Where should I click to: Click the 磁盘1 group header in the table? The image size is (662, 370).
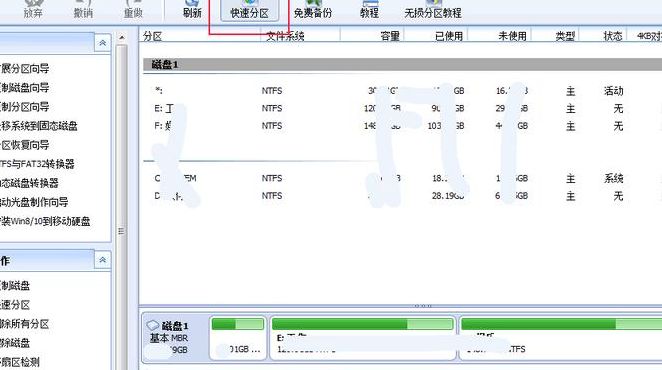[x=402, y=65]
